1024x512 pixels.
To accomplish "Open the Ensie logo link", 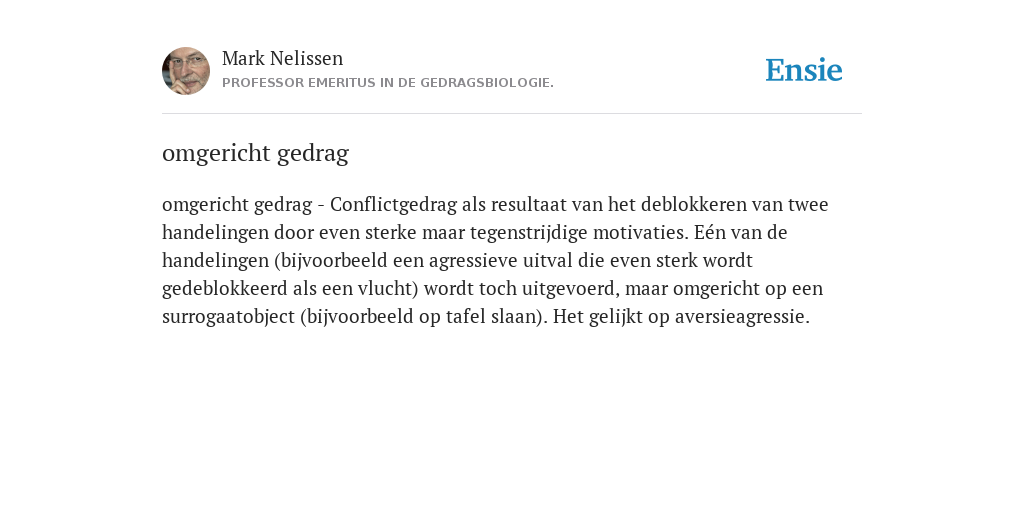I will tap(804, 70).
